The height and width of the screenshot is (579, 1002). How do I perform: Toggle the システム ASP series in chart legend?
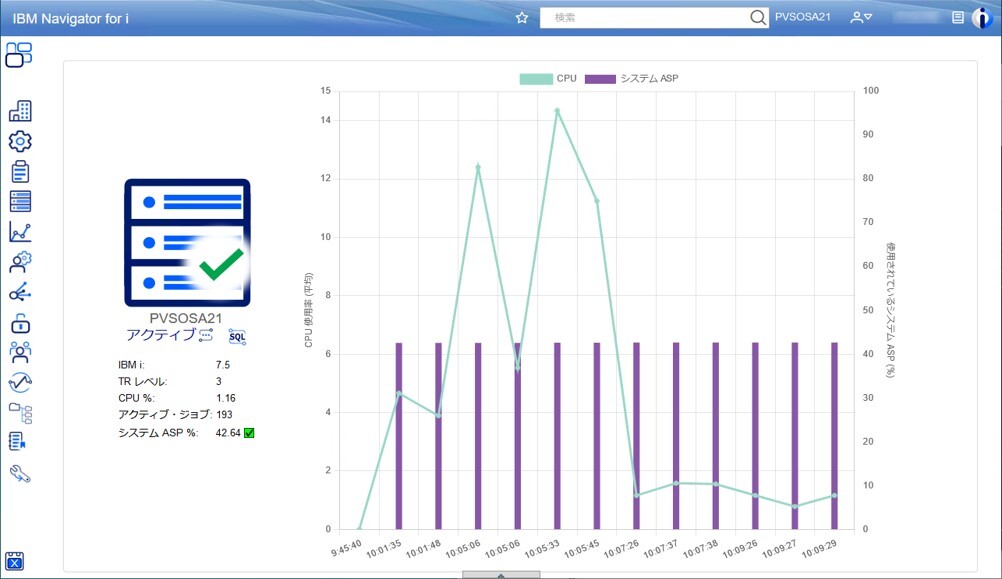point(631,79)
